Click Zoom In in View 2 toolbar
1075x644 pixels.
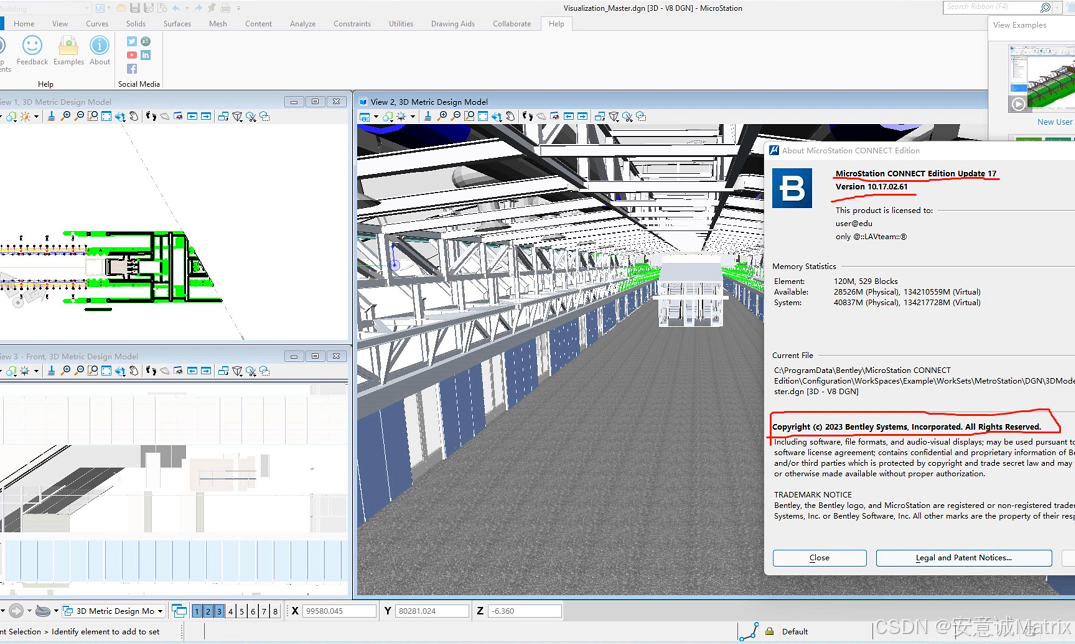click(442, 117)
